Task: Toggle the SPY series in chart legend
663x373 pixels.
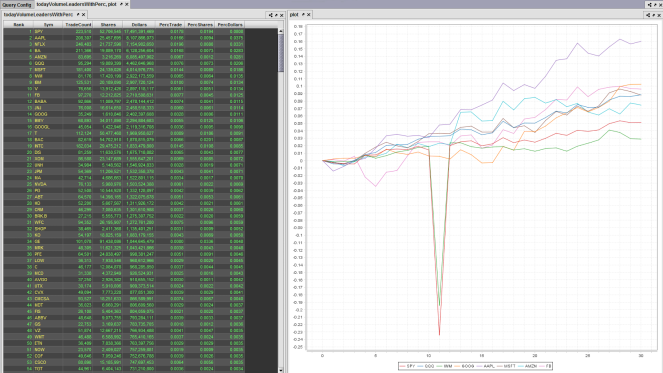Action: 411,366
